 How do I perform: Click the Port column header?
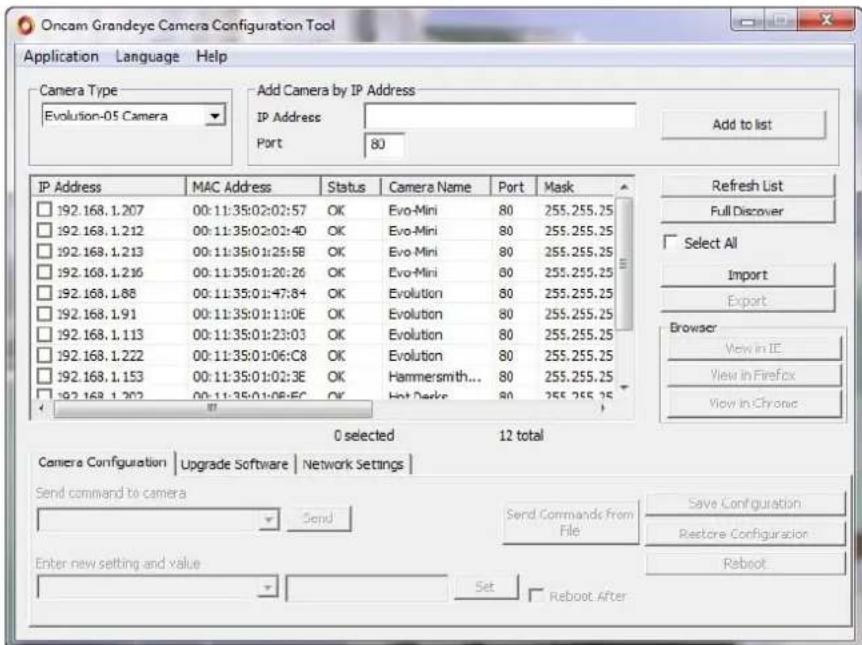[513, 187]
